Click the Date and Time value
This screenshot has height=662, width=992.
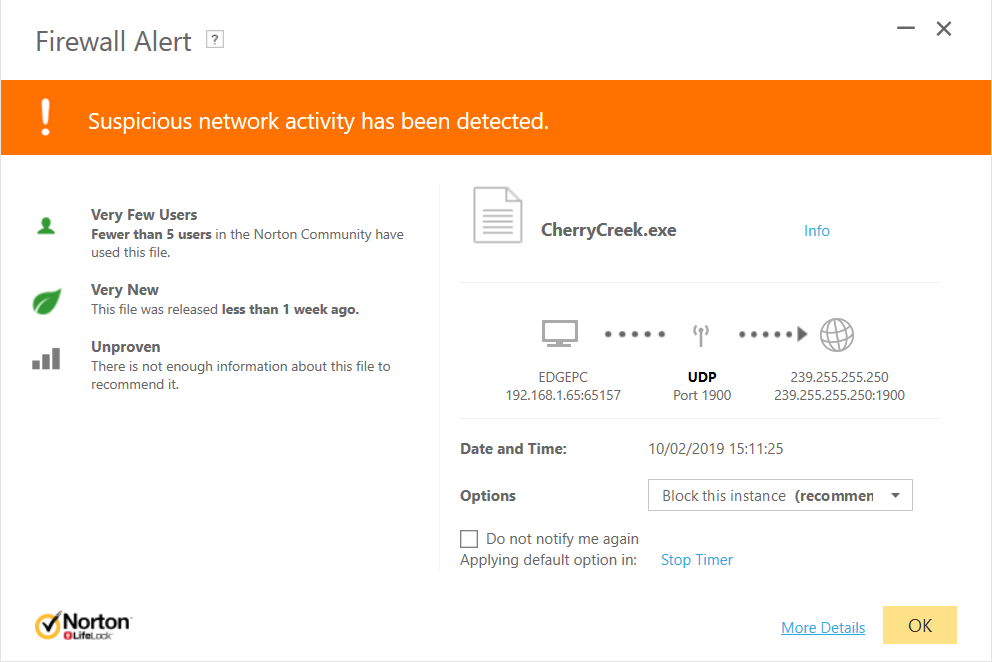pos(716,449)
